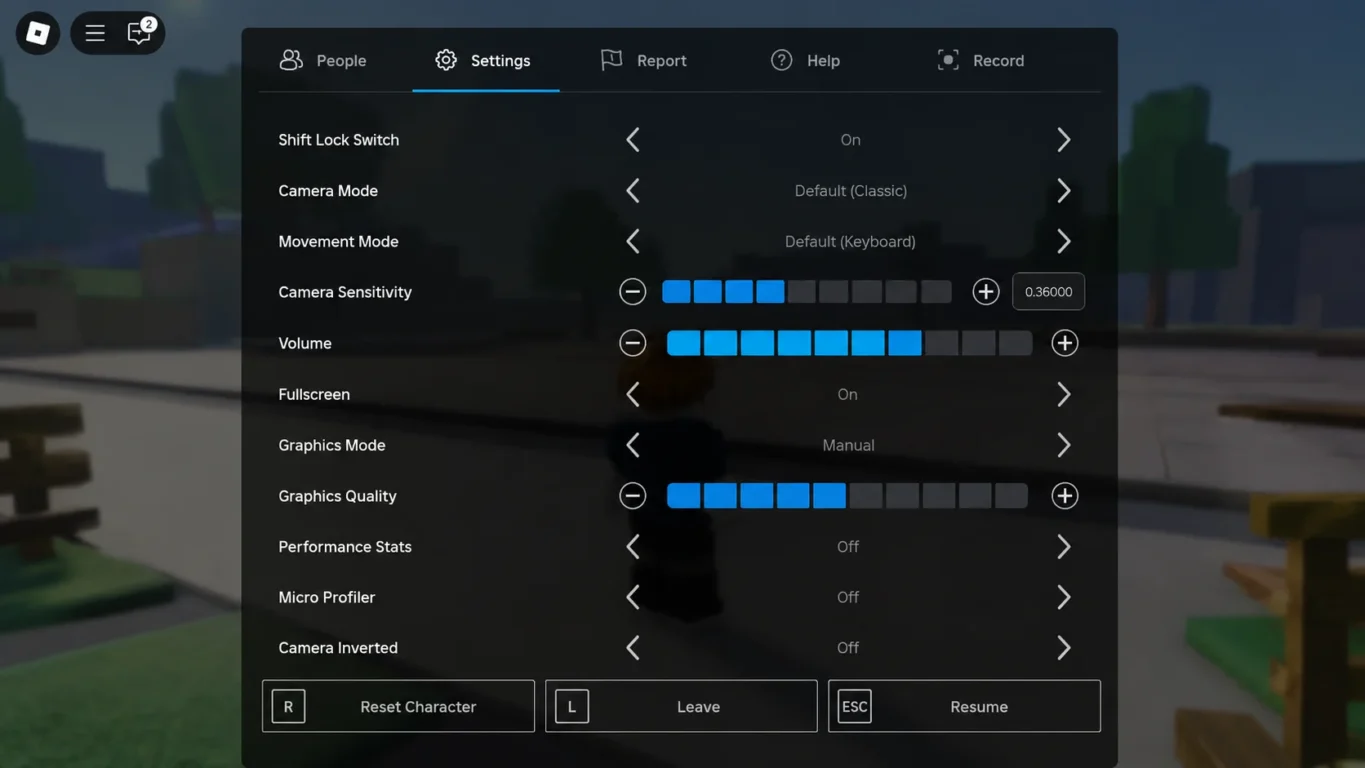Open chat with 2 notifications

(x=139, y=33)
